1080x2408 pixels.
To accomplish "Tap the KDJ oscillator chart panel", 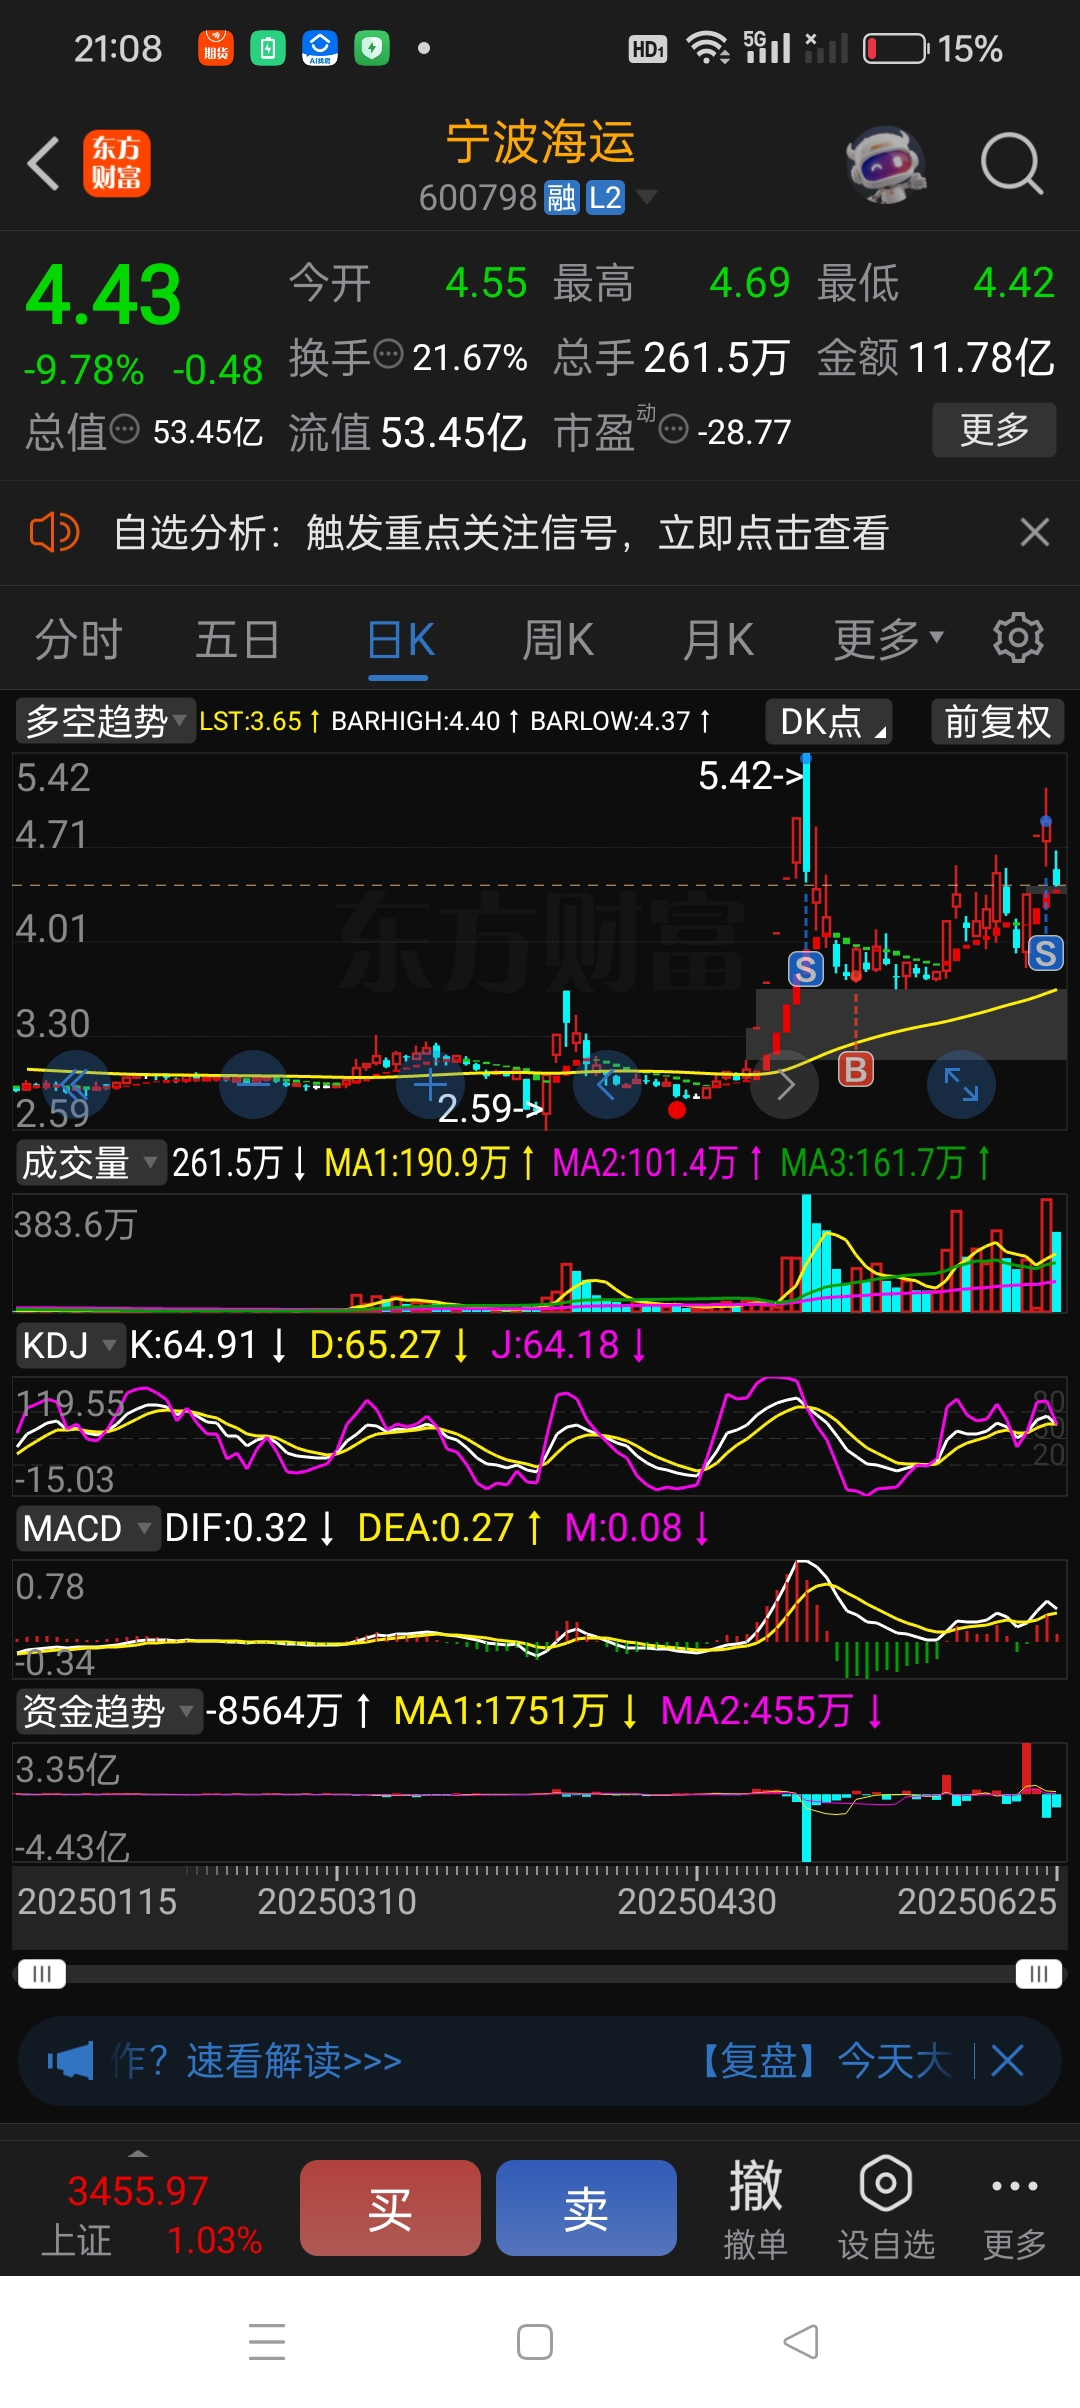I will (x=540, y=1436).
